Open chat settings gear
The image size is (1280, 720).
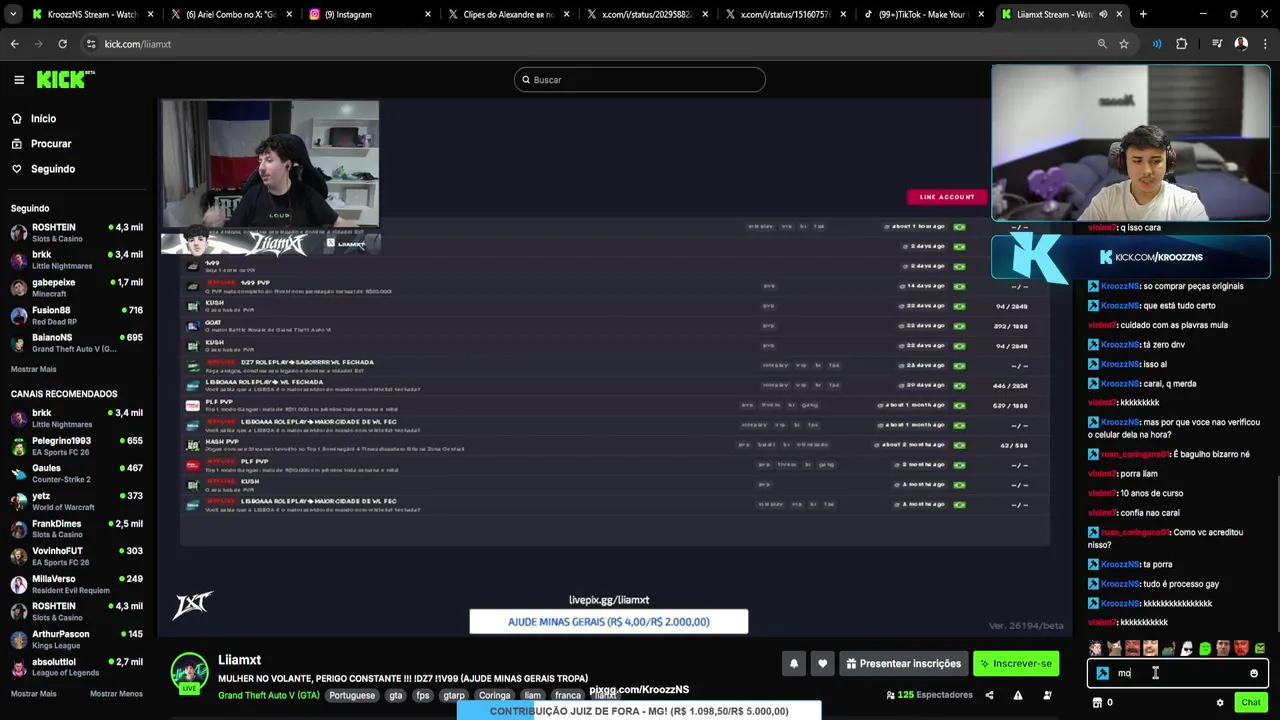pos(1220,703)
